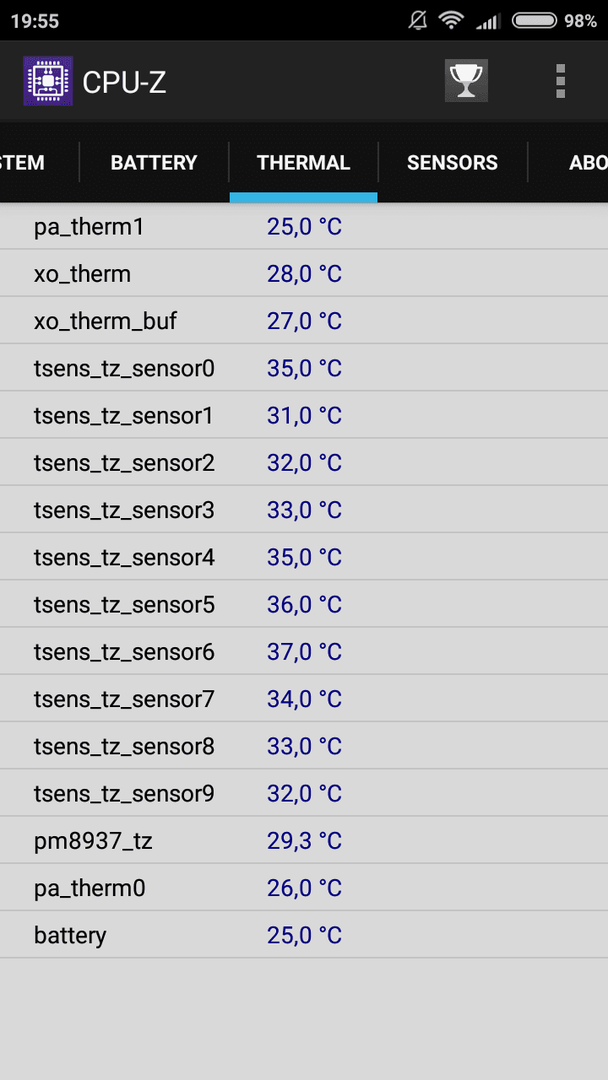The width and height of the screenshot is (608, 1080).
Task: Tap the cellular signal strength icon
Action: [x=488, y=21]
